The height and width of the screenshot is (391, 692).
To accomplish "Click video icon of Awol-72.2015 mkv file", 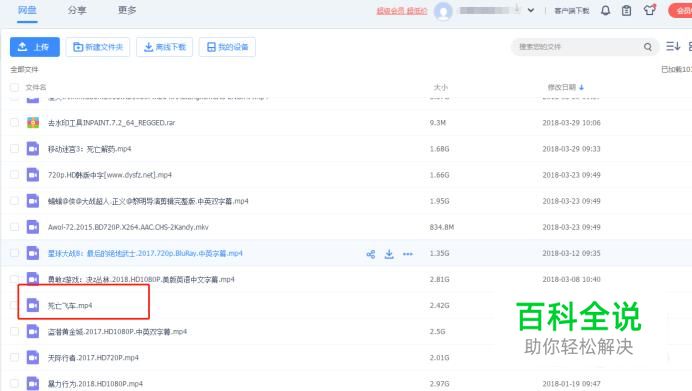I will (x=33, y=227).
